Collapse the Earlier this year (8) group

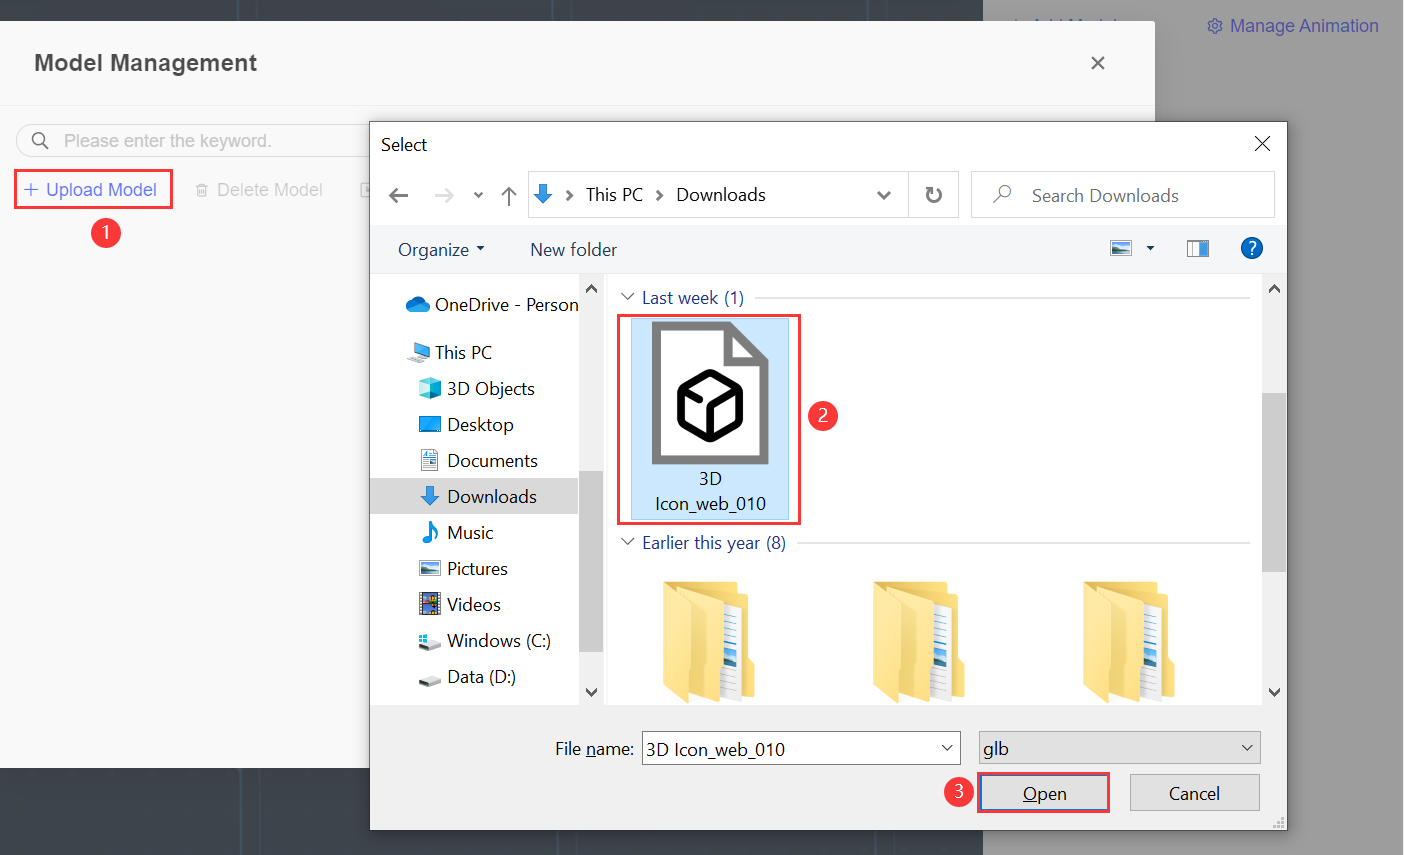click(x=626, y=542)
